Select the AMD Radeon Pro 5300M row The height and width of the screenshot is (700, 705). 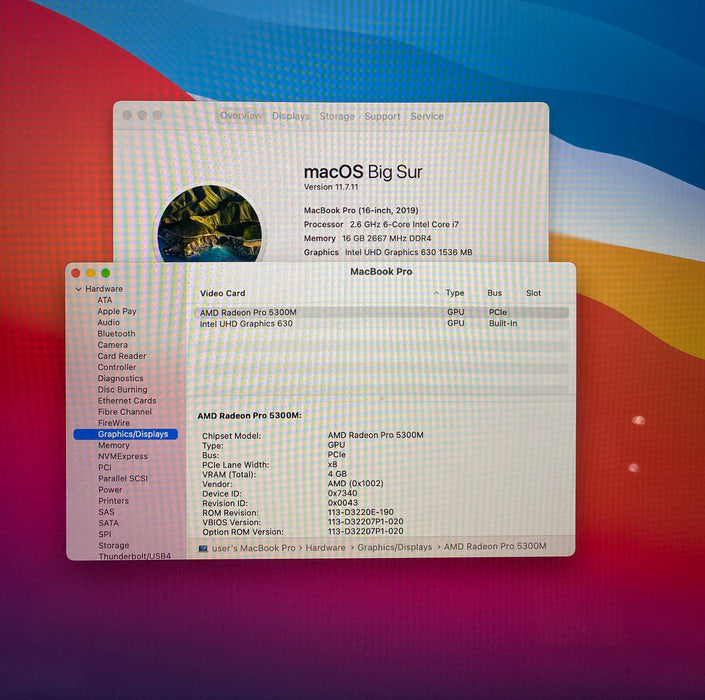382,312
